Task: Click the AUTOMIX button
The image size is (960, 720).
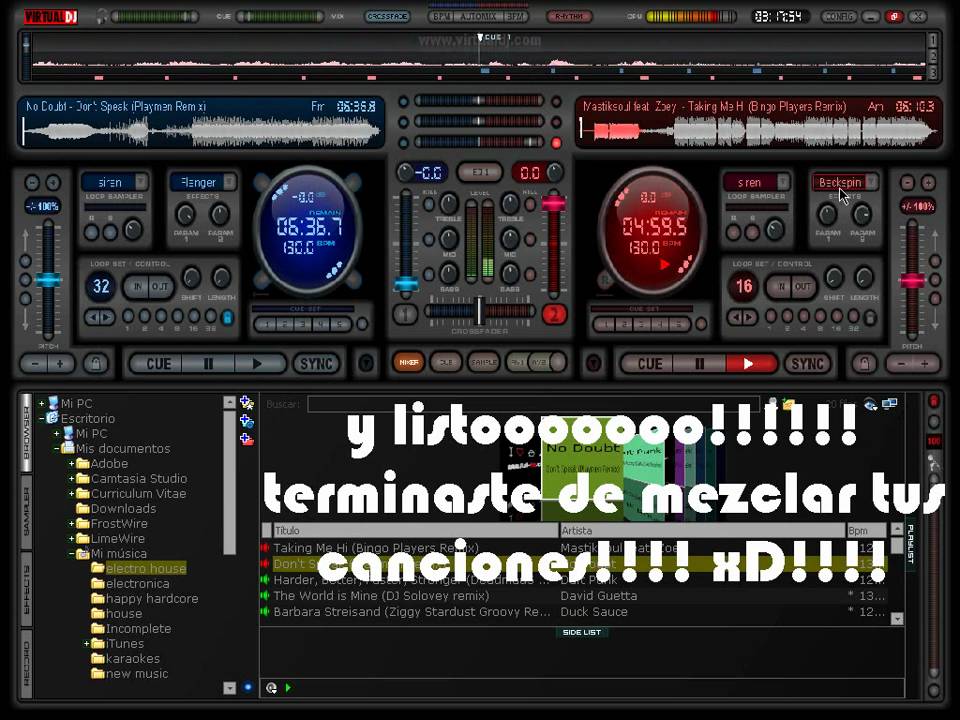Action: 478,17
